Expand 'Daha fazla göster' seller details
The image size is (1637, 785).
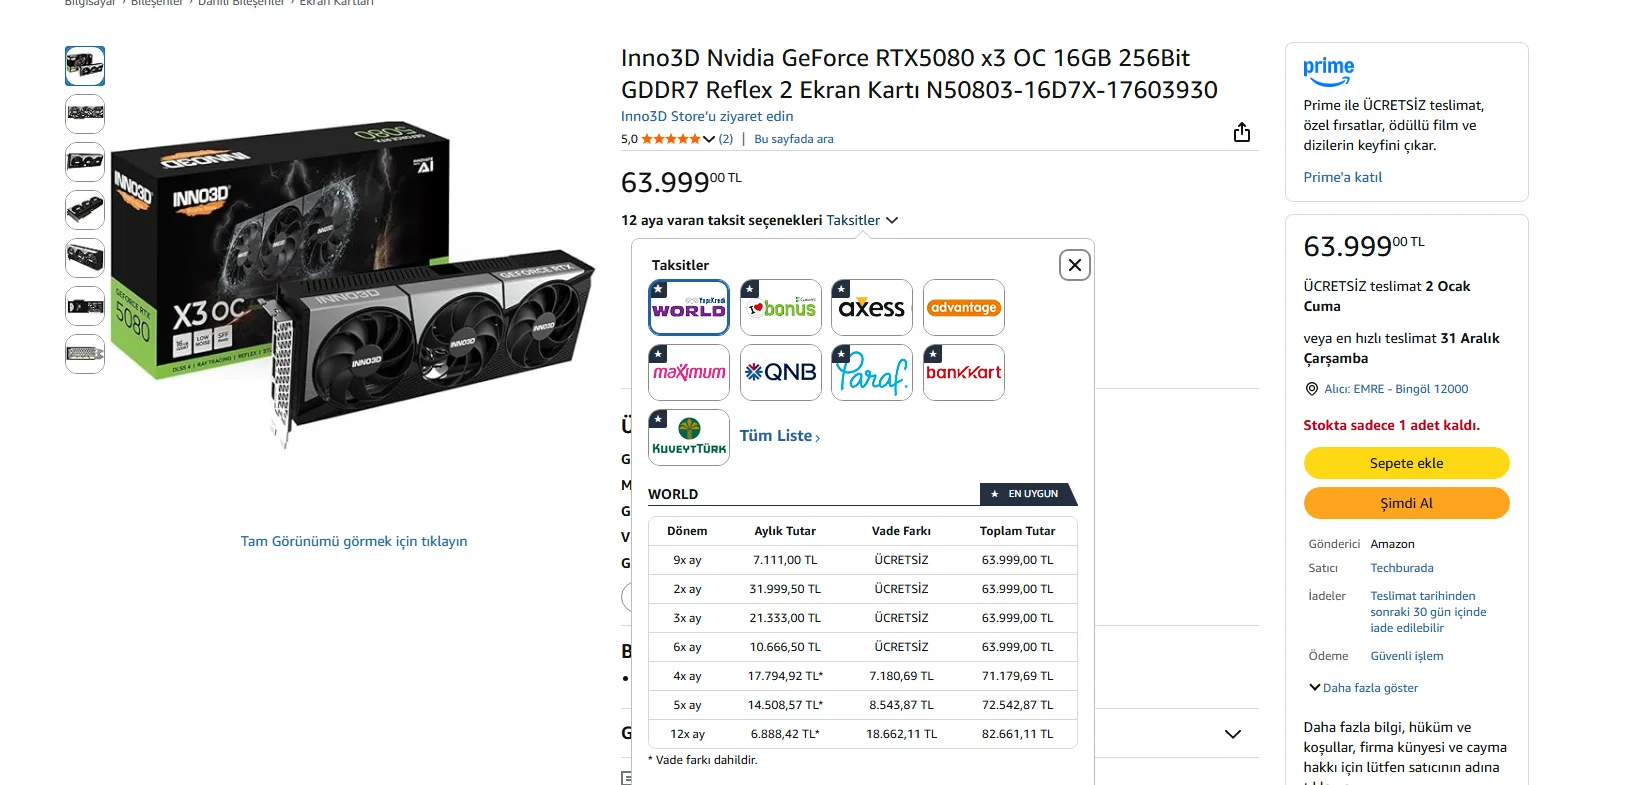1364,688
